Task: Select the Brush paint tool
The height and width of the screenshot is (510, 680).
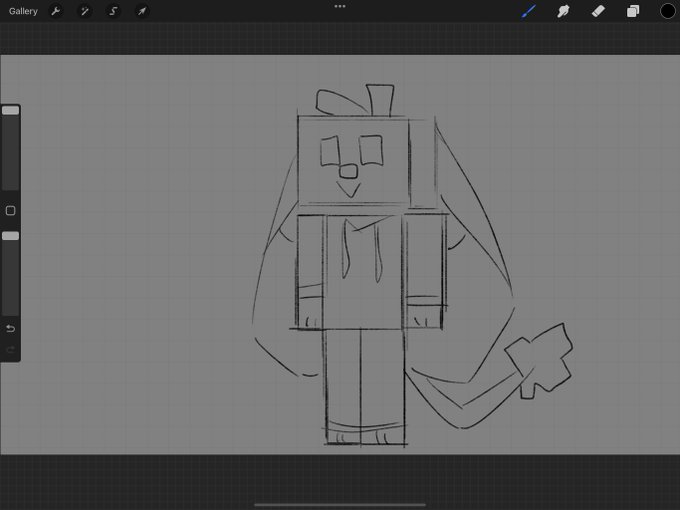Action: click(528, 11)
